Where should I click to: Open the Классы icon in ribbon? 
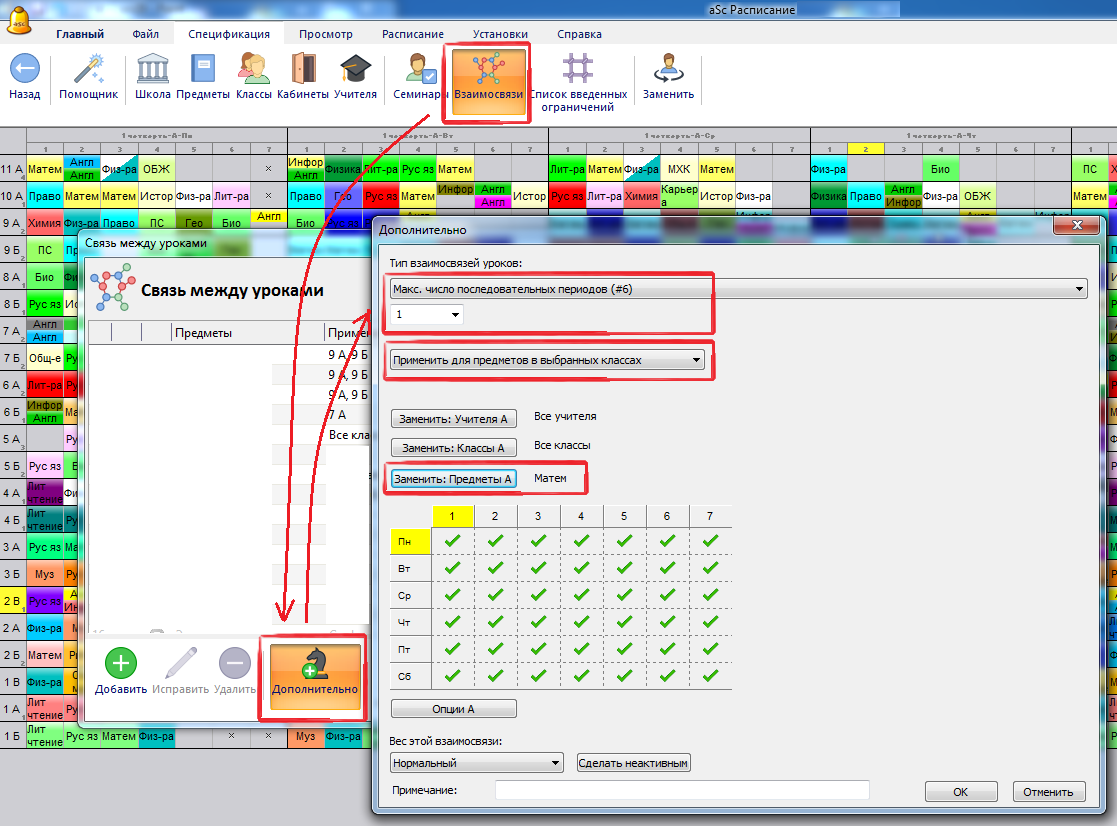coord(253,70)
